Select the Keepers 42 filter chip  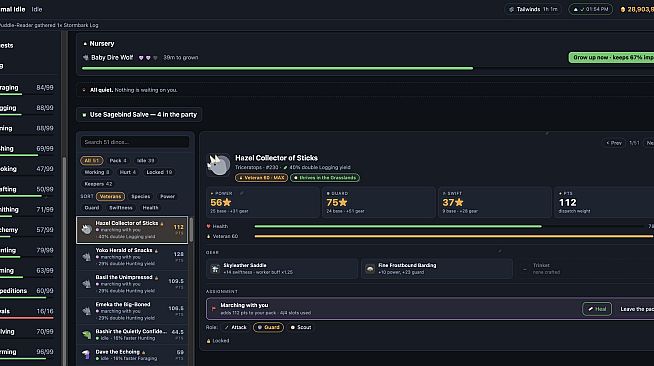pos(98,184)
